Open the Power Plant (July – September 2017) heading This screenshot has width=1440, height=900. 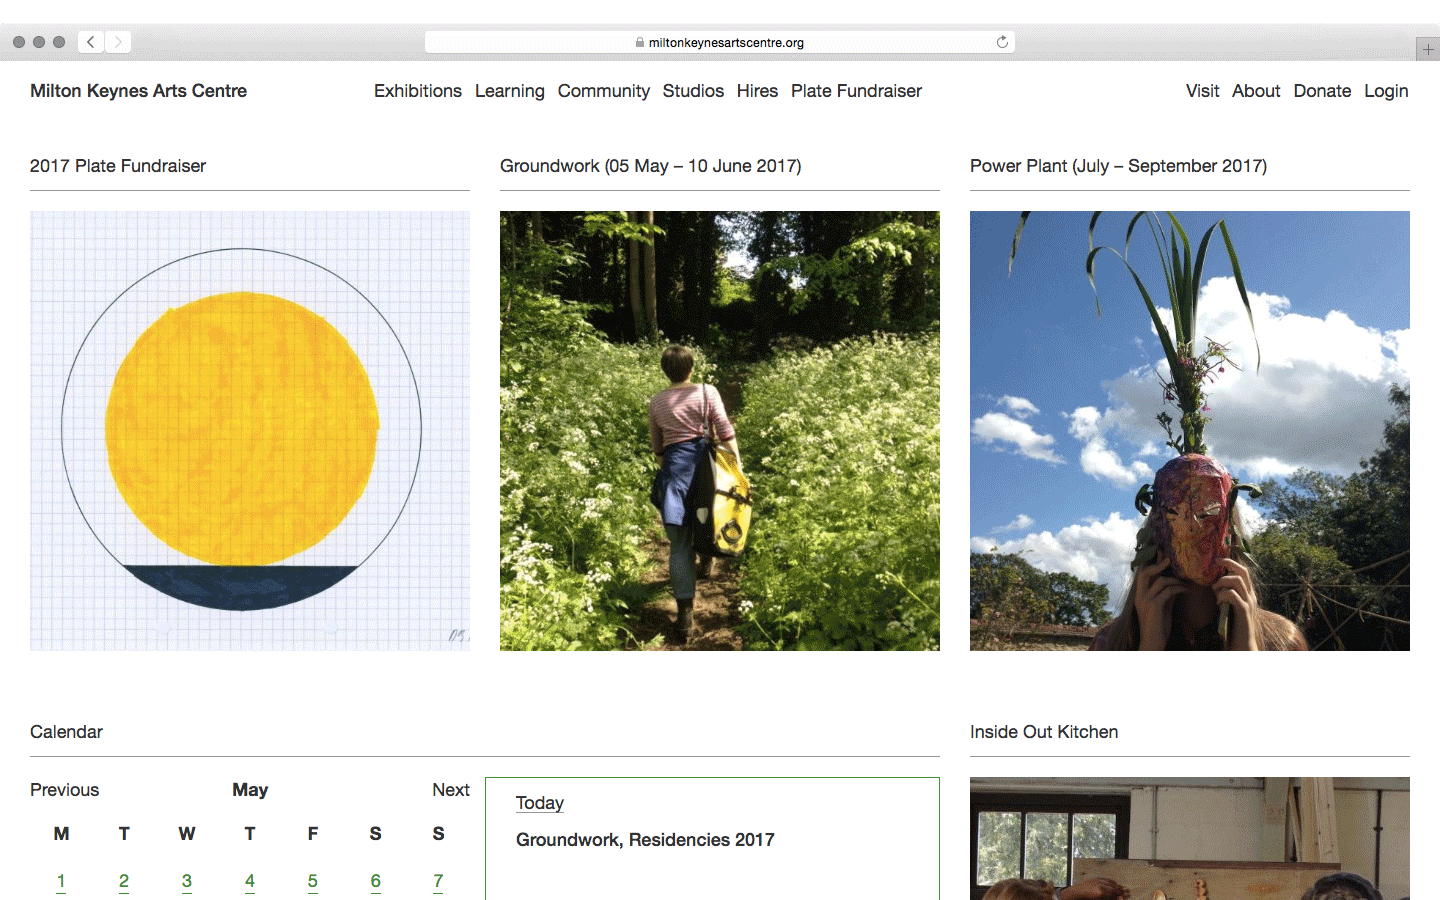click(x=1118, y=166)
